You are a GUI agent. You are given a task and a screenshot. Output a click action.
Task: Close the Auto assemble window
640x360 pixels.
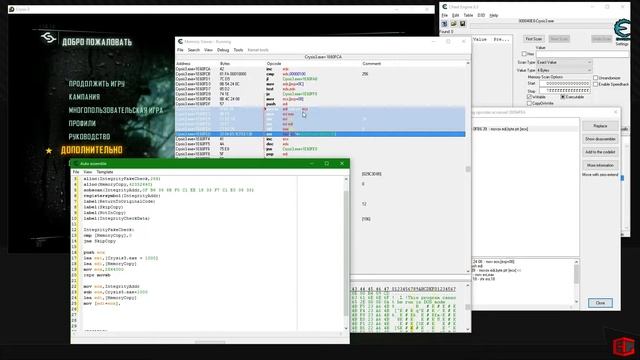tap(342, 163)
